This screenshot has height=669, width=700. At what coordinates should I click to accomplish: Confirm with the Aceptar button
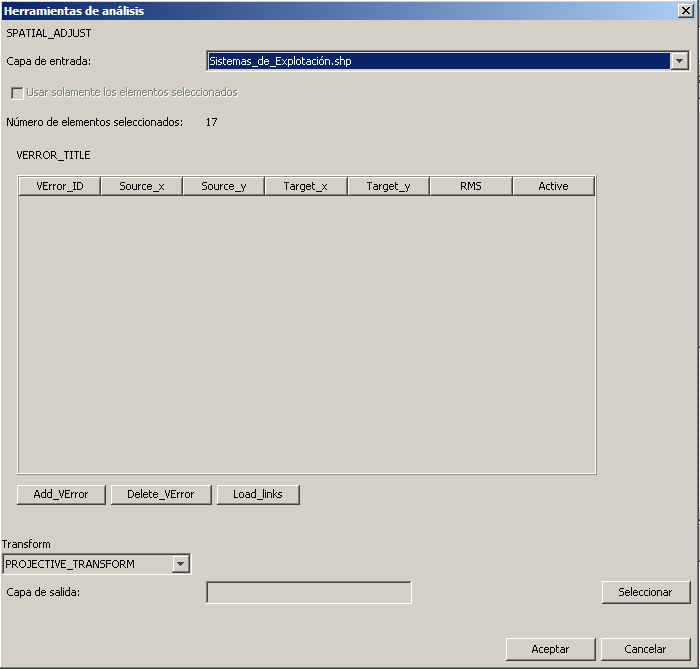550,649
